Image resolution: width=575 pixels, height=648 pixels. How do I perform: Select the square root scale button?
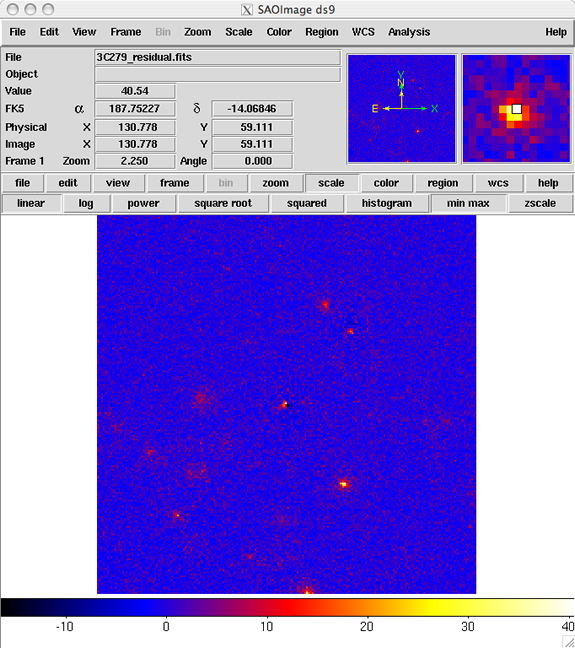[x=223, y=203]
